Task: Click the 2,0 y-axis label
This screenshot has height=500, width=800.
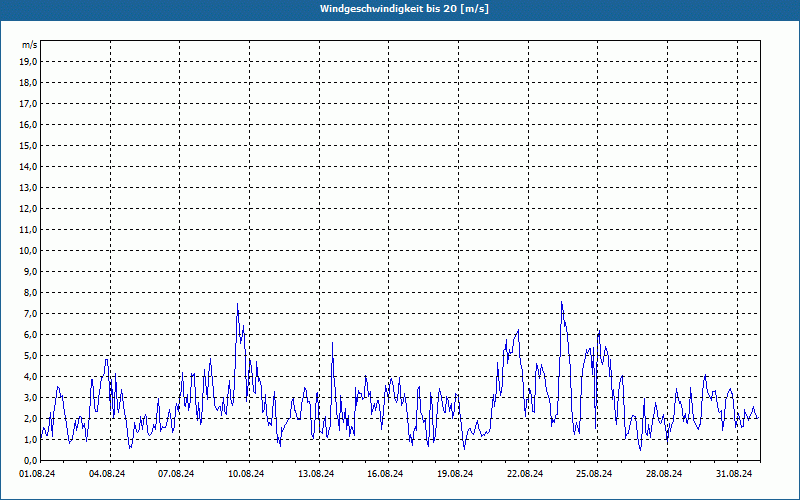Action: click(30, 418)
